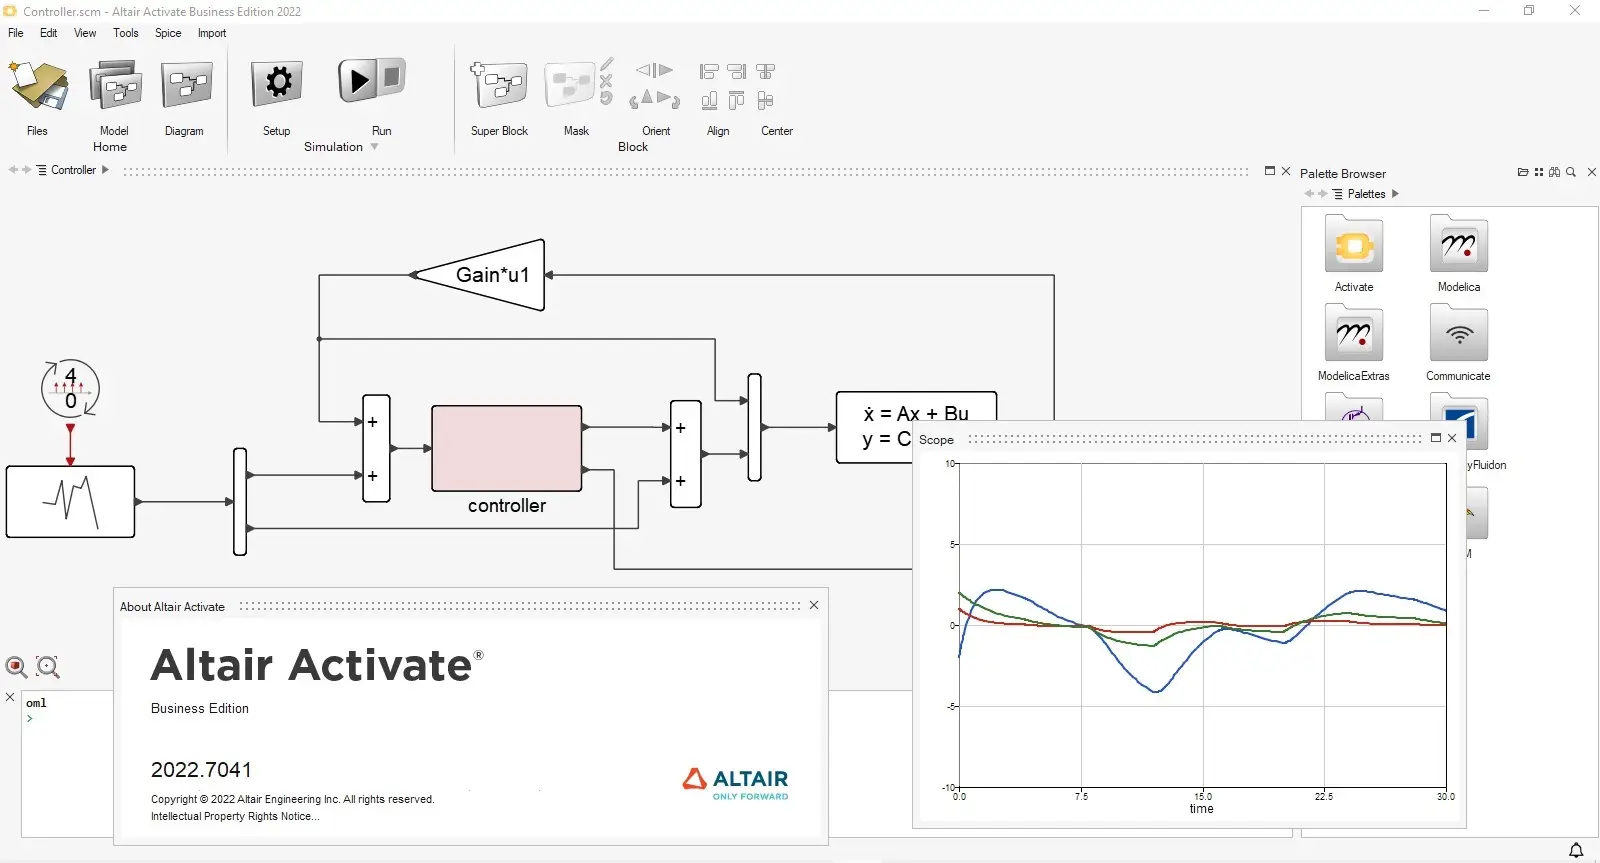Click the rotate right orient icon

pyautogui.click(x=670, y=99)
